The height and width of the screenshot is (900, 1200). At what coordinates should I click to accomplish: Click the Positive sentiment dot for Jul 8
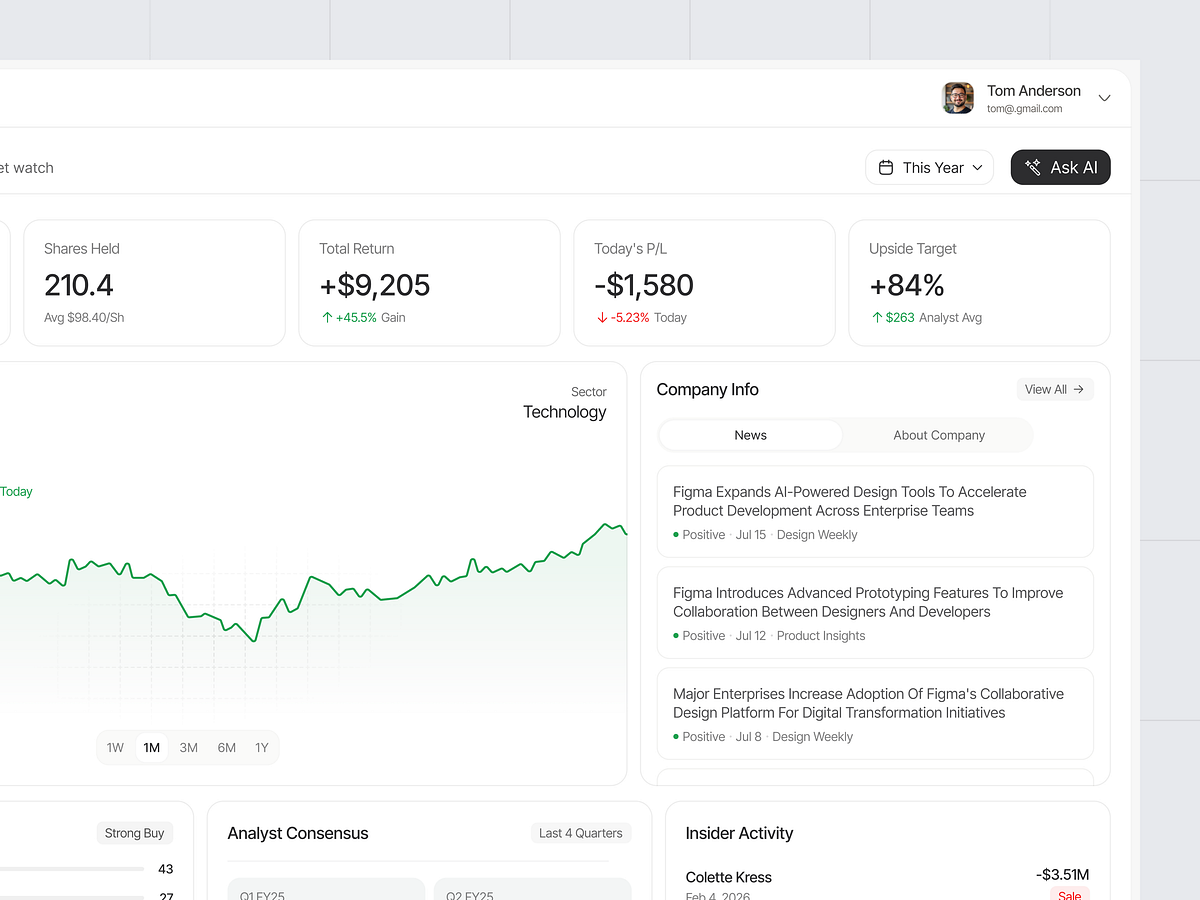click(676, 737)
